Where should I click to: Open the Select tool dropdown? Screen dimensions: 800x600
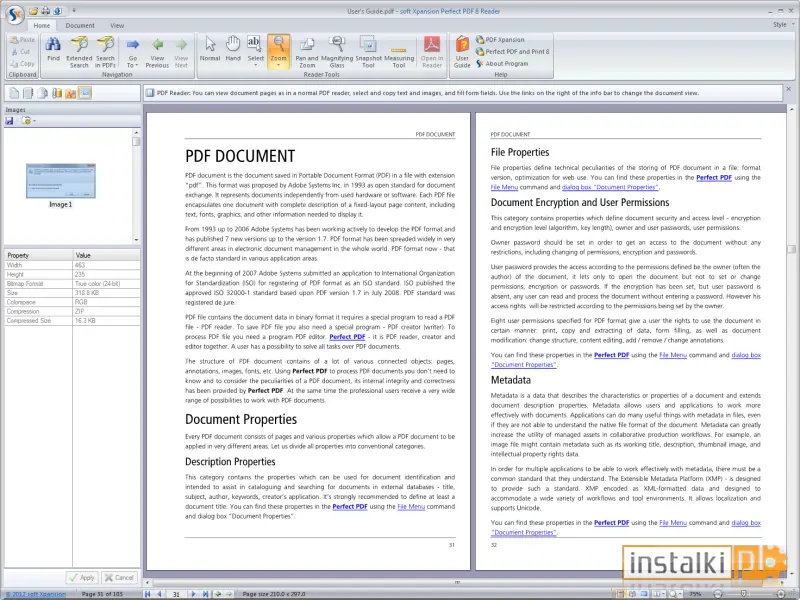(x=255, y=65)
